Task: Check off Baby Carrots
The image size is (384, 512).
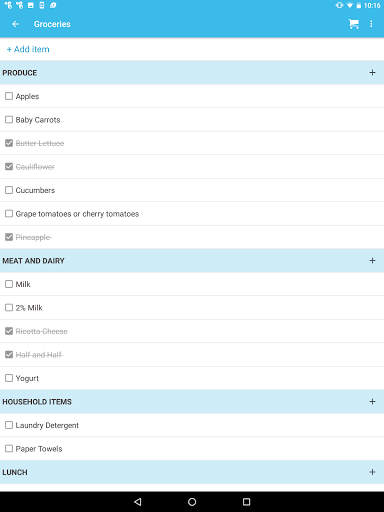Action: 9,120
